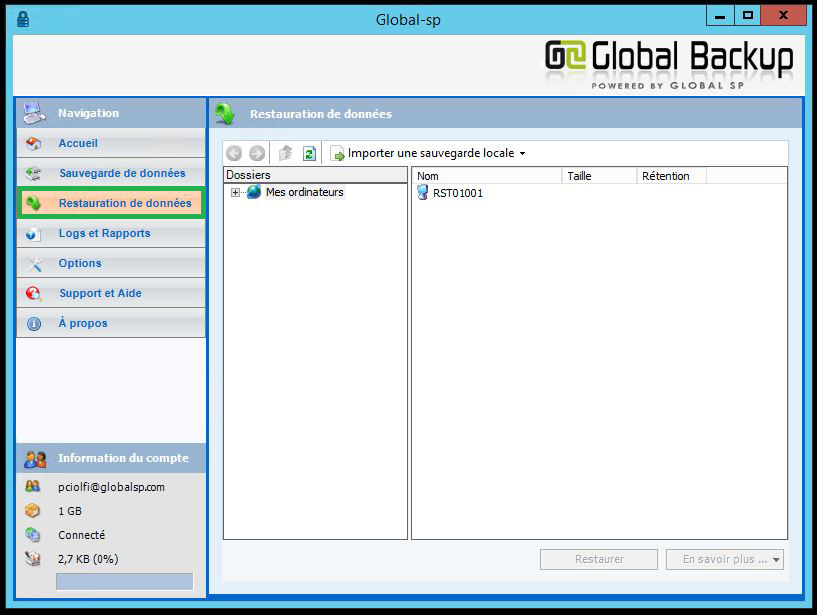
Task: Click Importer une sauvegarde locale label
Action: coord(431,153)
